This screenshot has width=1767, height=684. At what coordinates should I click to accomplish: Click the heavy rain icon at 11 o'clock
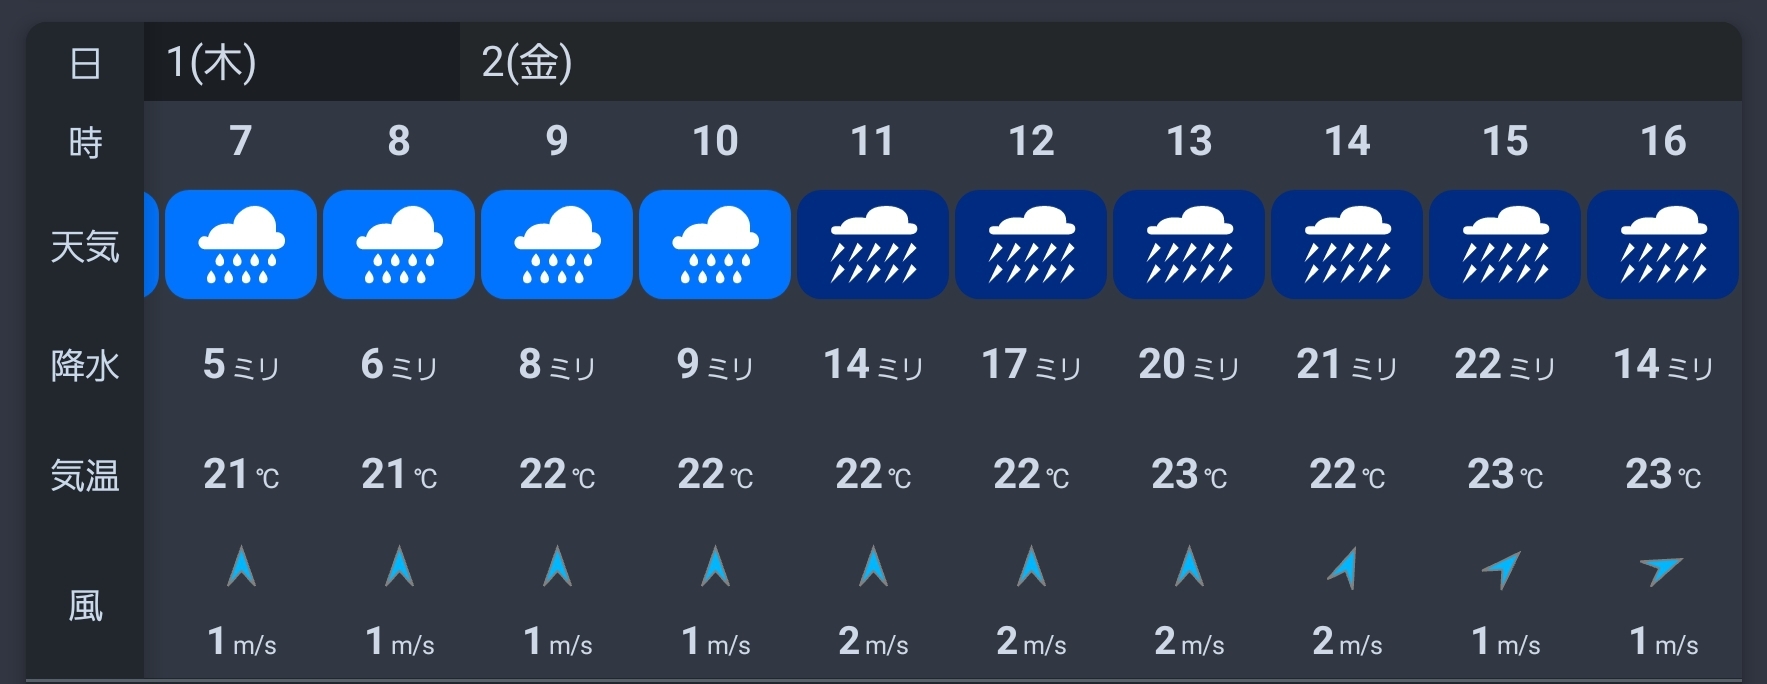tap(873, 245)
